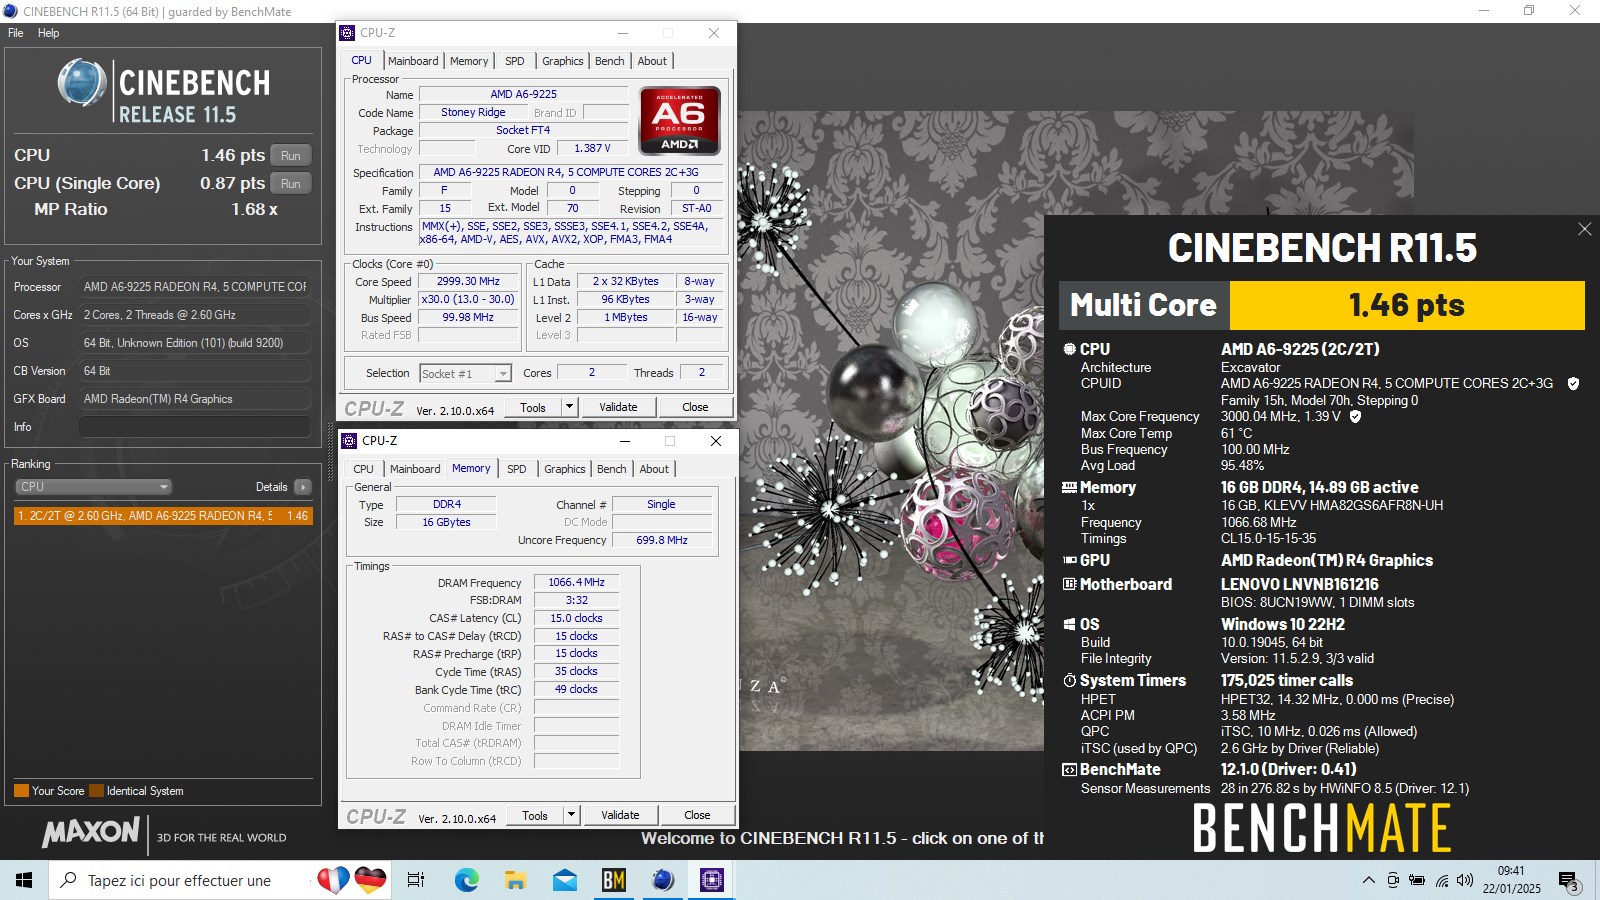Switch to Memory tab in top CPU-Z window
This screenshot has height=900, width=1600.
tap(469, 61)
